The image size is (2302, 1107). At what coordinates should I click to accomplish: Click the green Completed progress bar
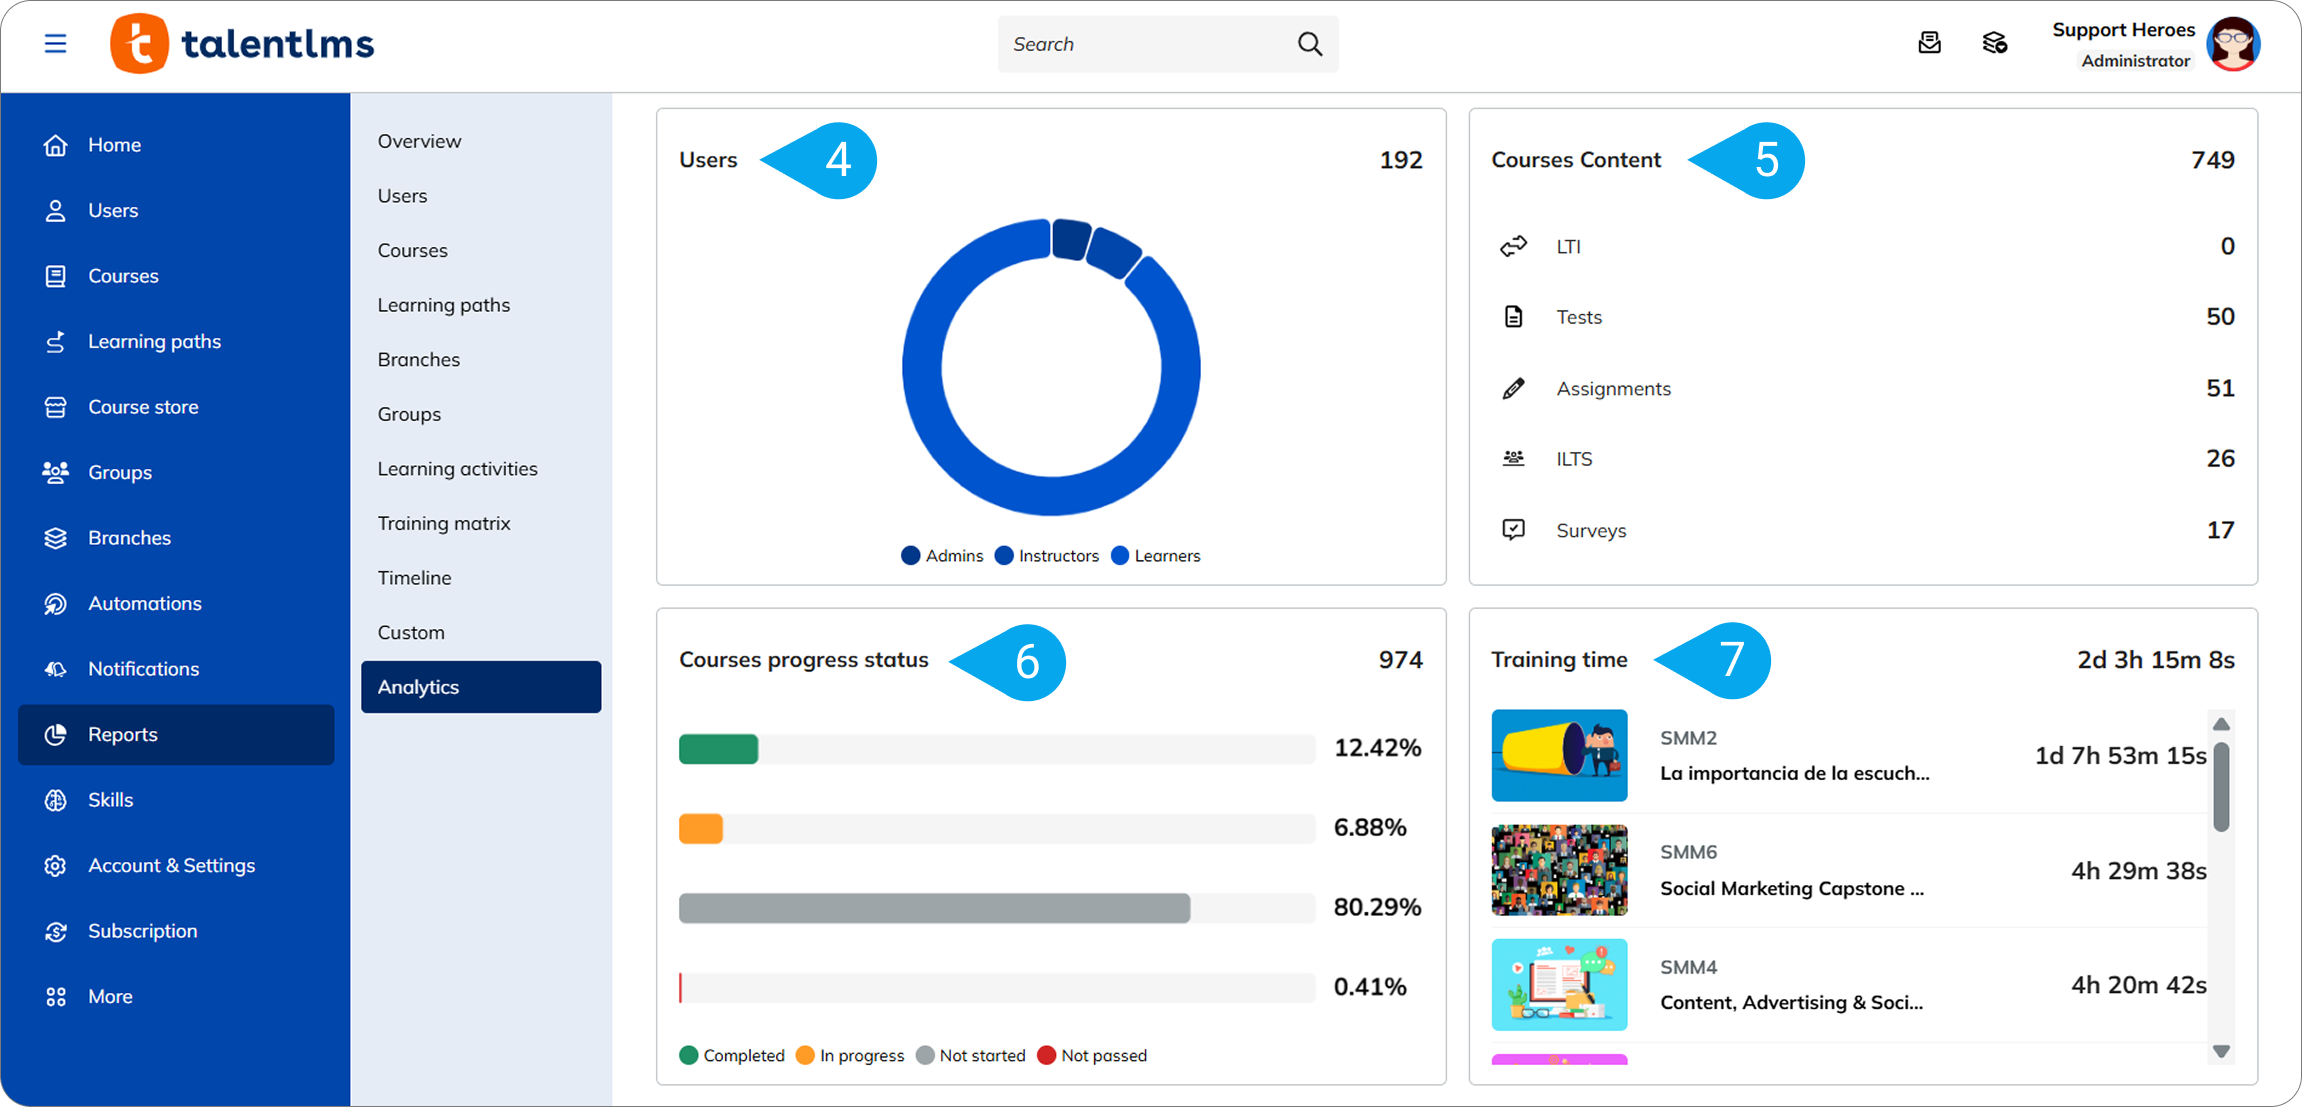coord(718,749)
